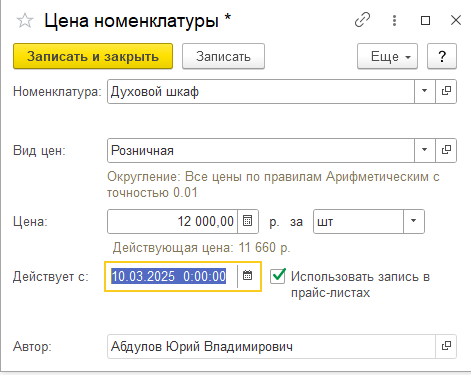Click the Записать button

(223, 56)
